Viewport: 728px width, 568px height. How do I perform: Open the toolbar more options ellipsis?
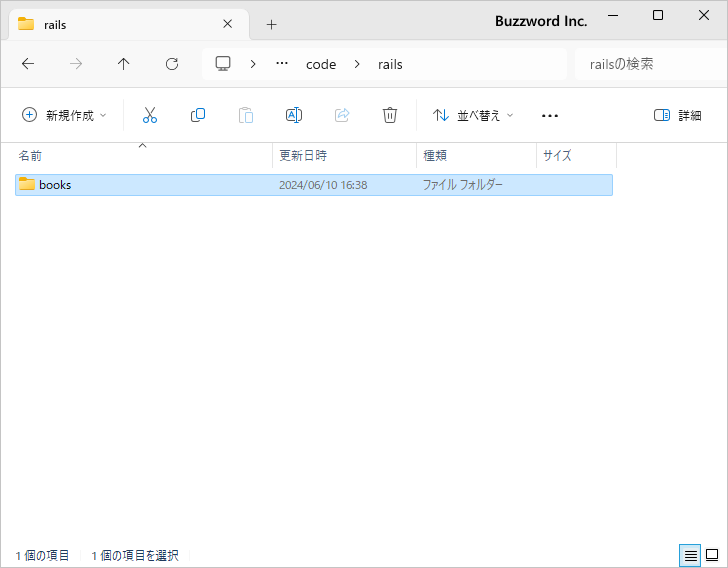(550, 116)
